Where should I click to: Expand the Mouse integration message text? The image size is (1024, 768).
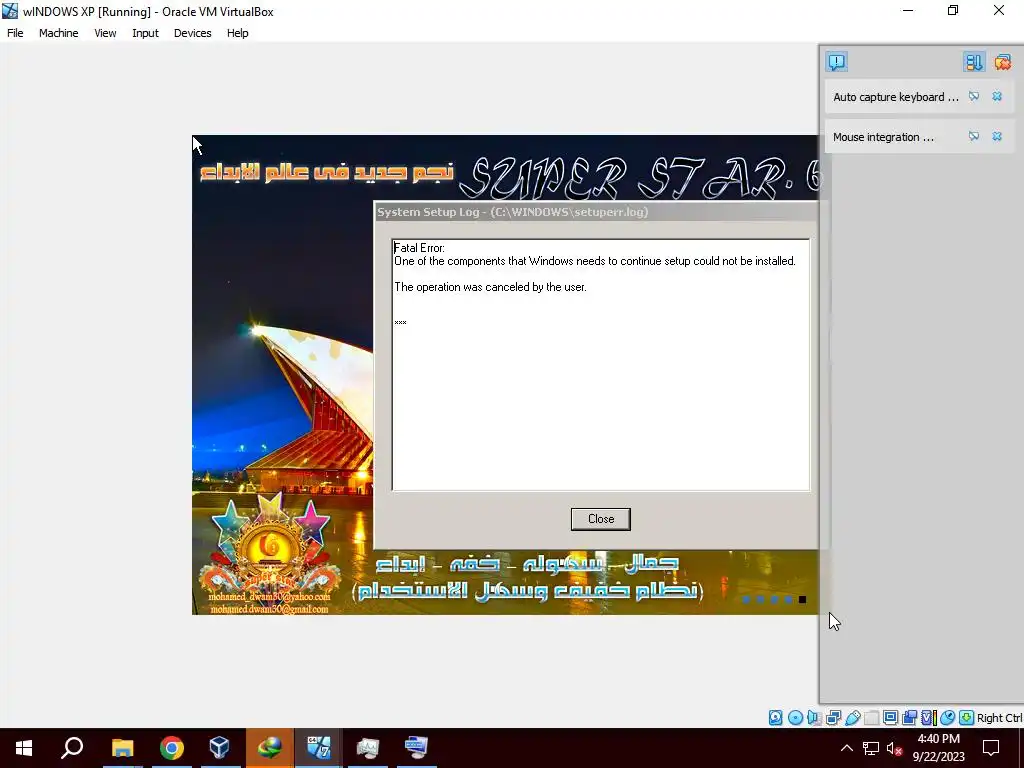[883, 137]
